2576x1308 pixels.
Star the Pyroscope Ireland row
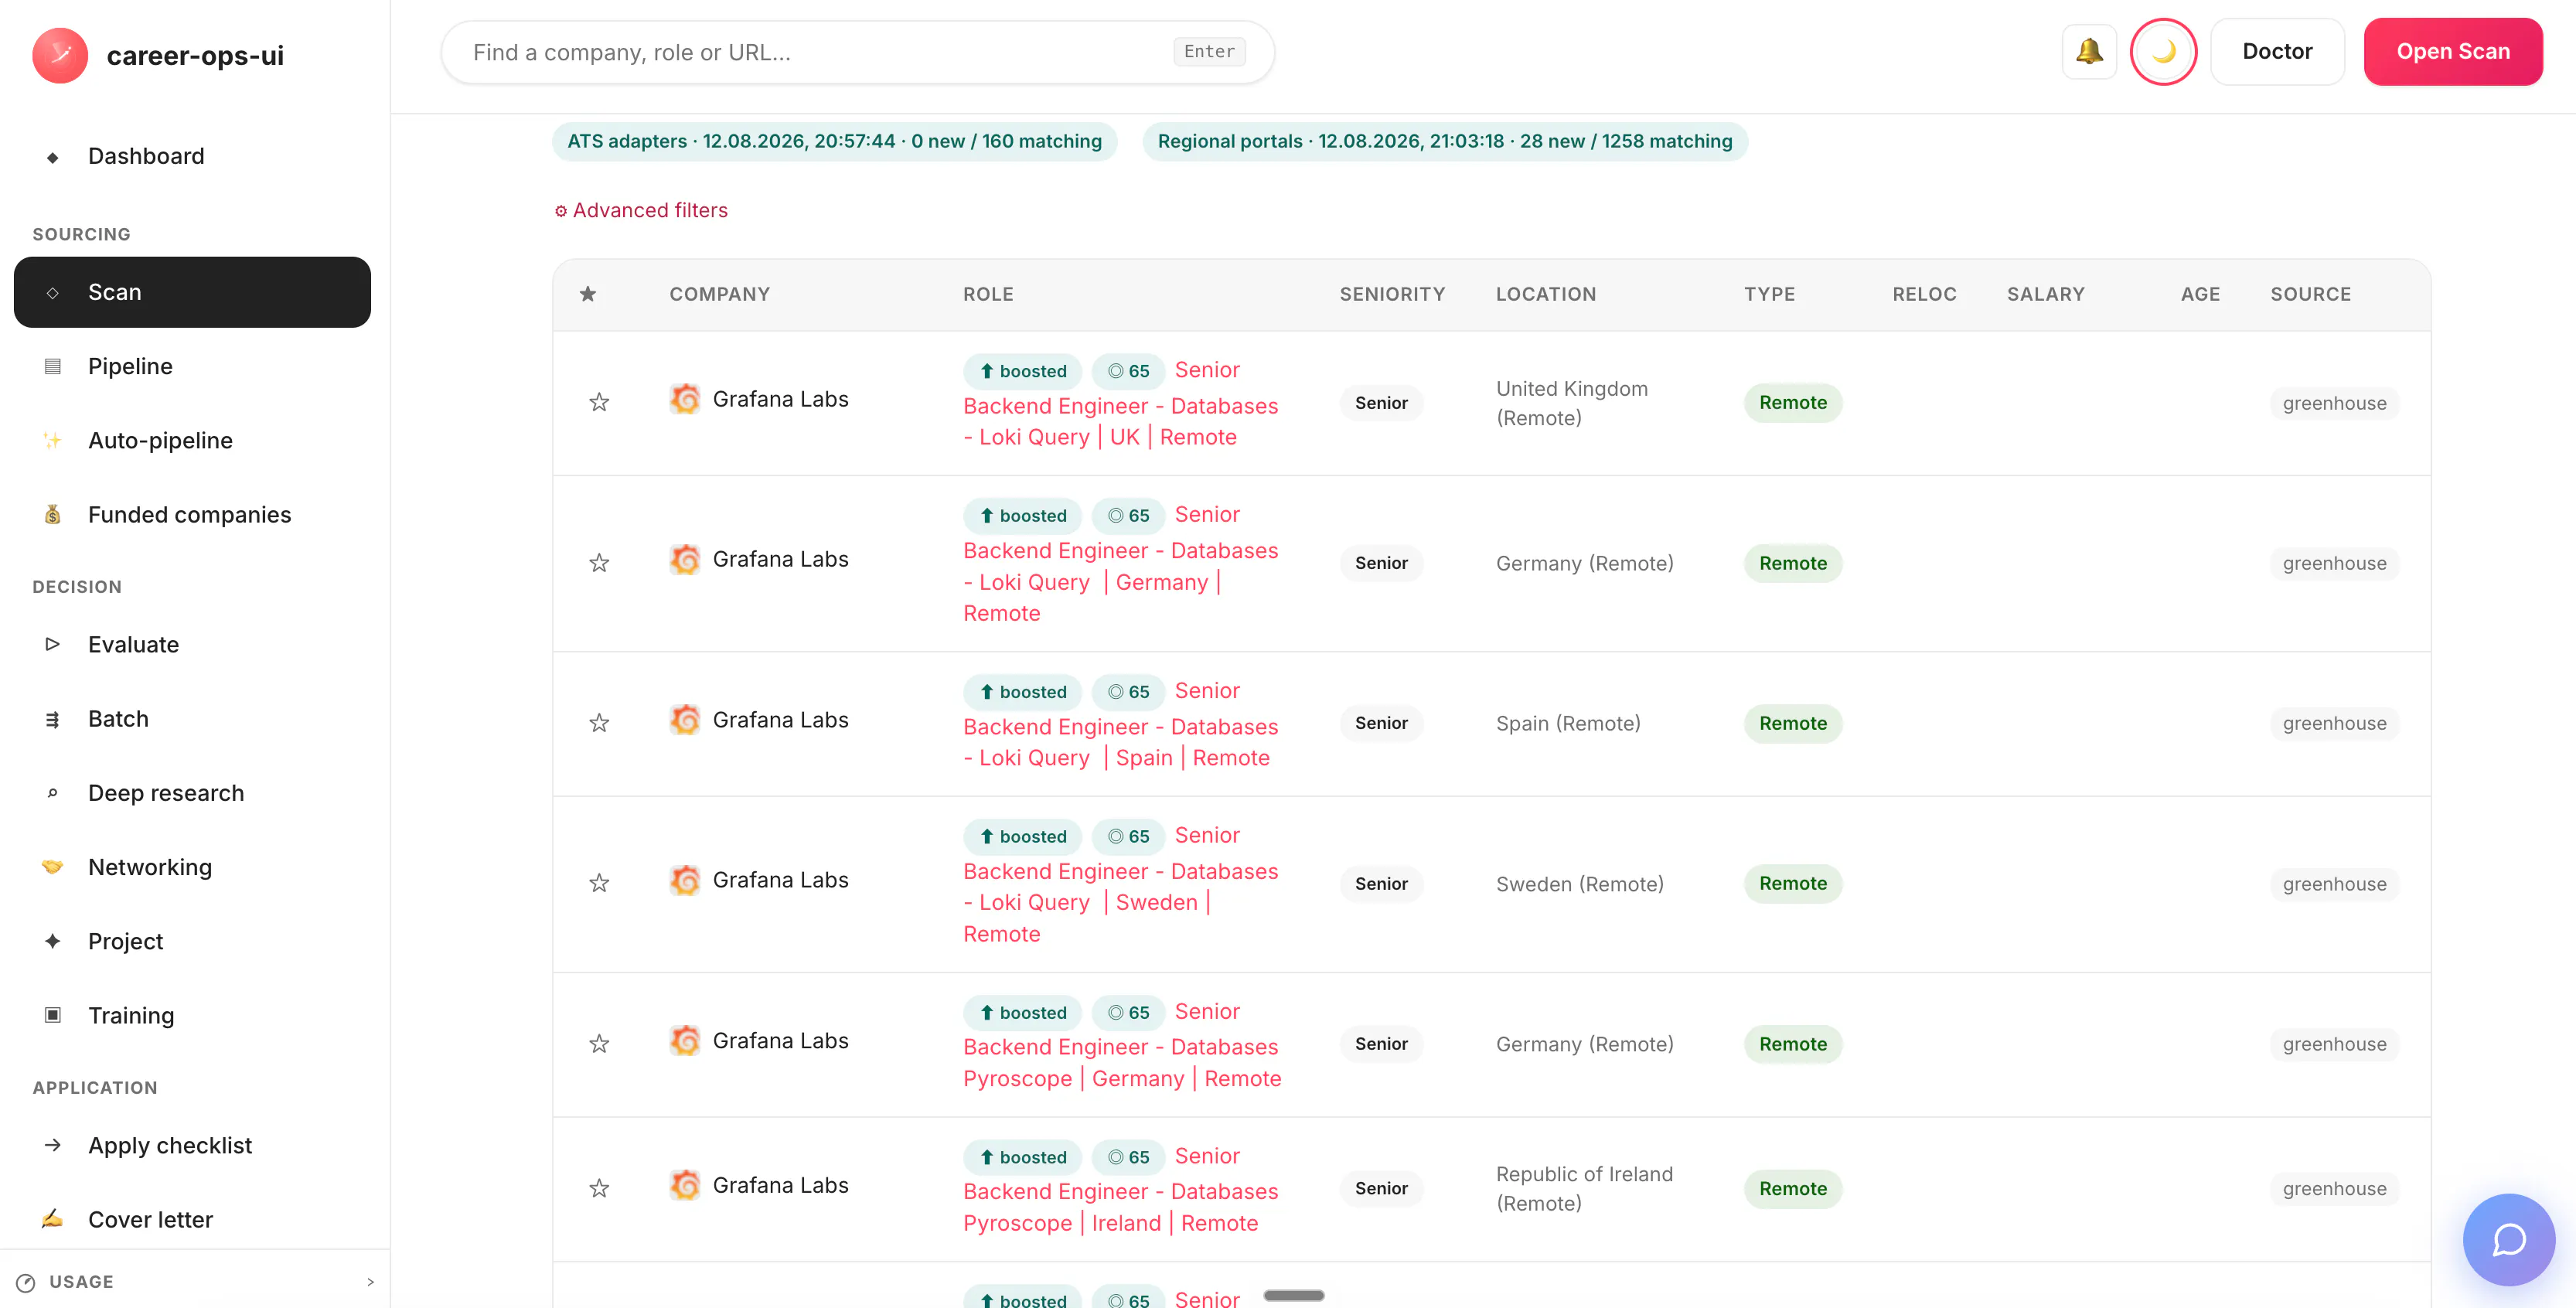pos(599,1188)
